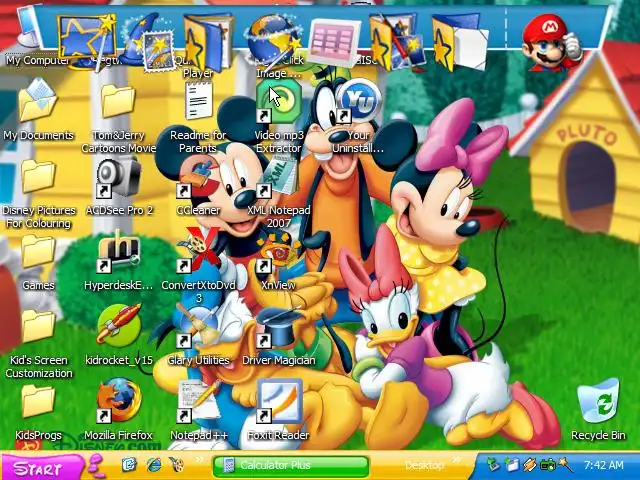Open Disney Pictures For Colouring folder
640x480 pixels.
pyautogui.click(x=38, y=176)
